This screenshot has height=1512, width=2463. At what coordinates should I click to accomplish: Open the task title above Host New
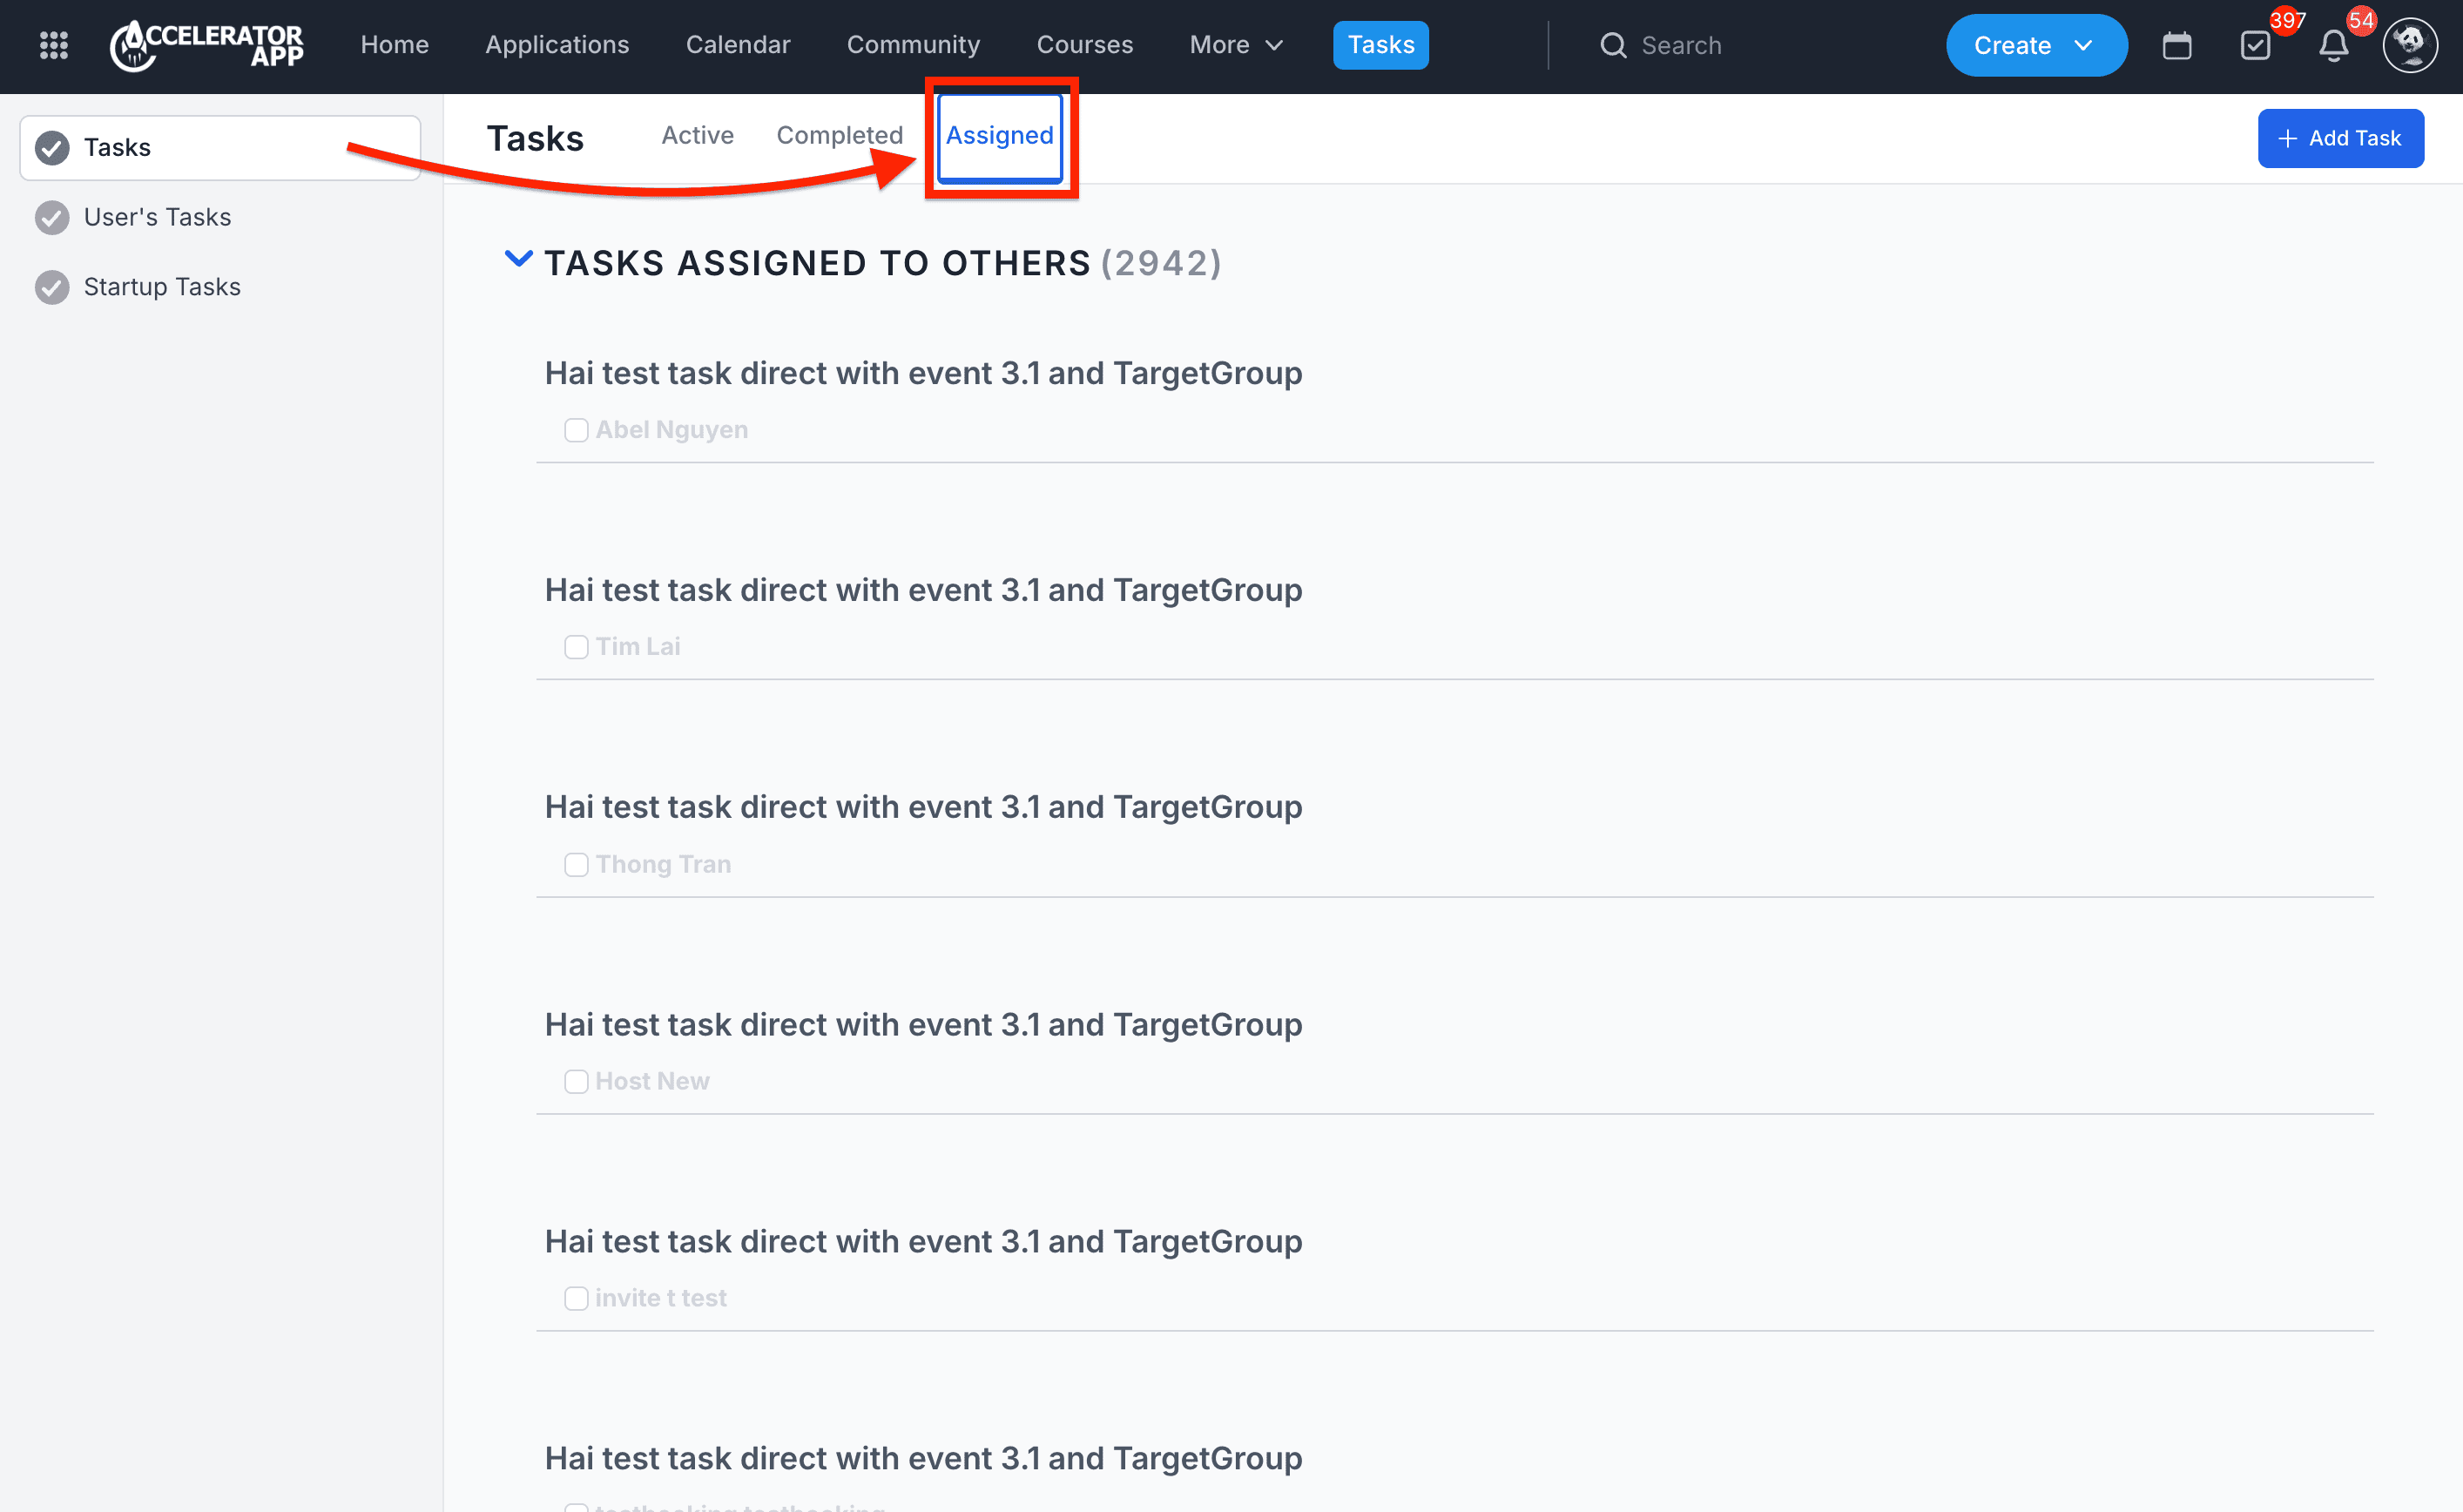coord(923,1025)
